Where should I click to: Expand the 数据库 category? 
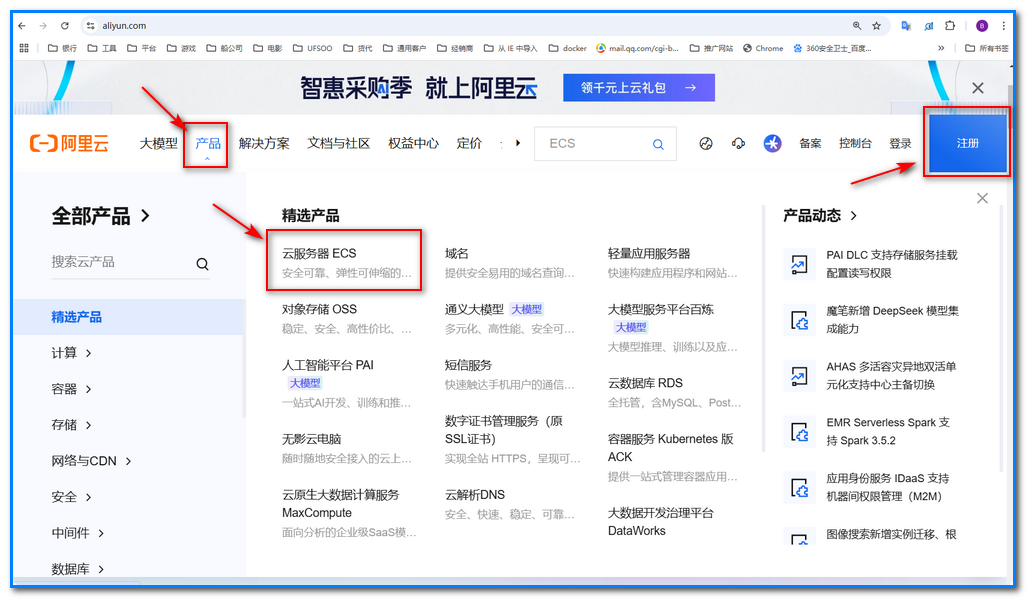click(78, 569)
